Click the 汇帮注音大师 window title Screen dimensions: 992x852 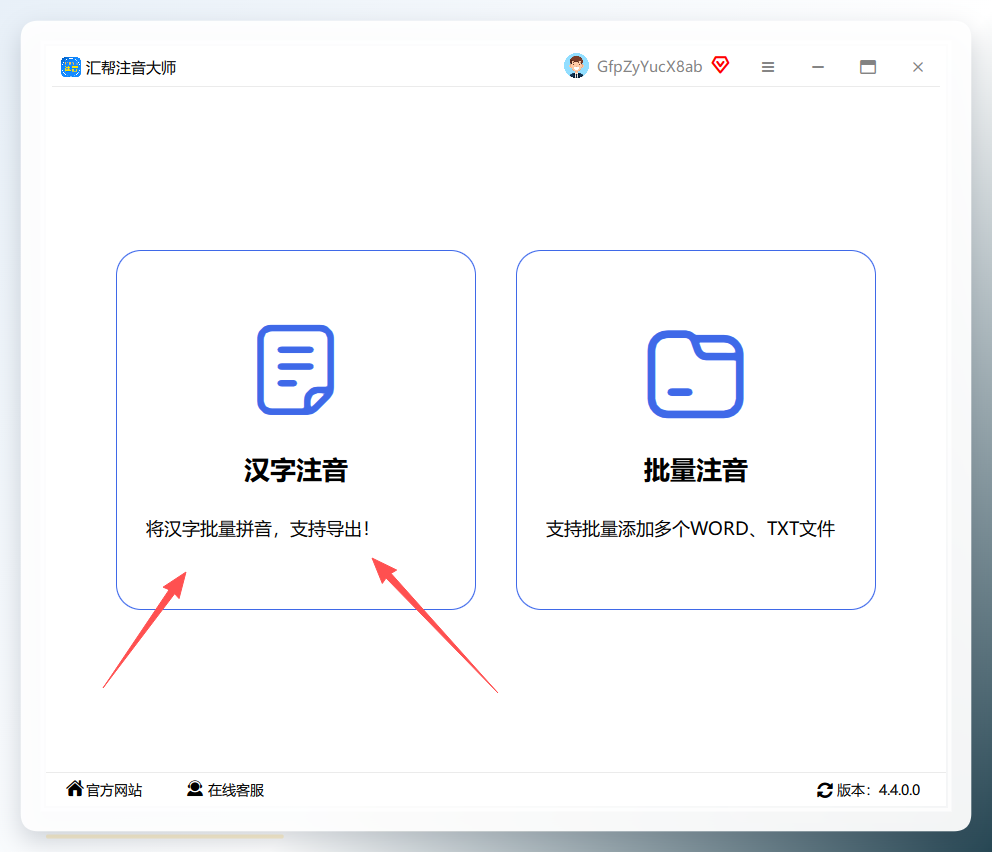[x=131, y=68]
